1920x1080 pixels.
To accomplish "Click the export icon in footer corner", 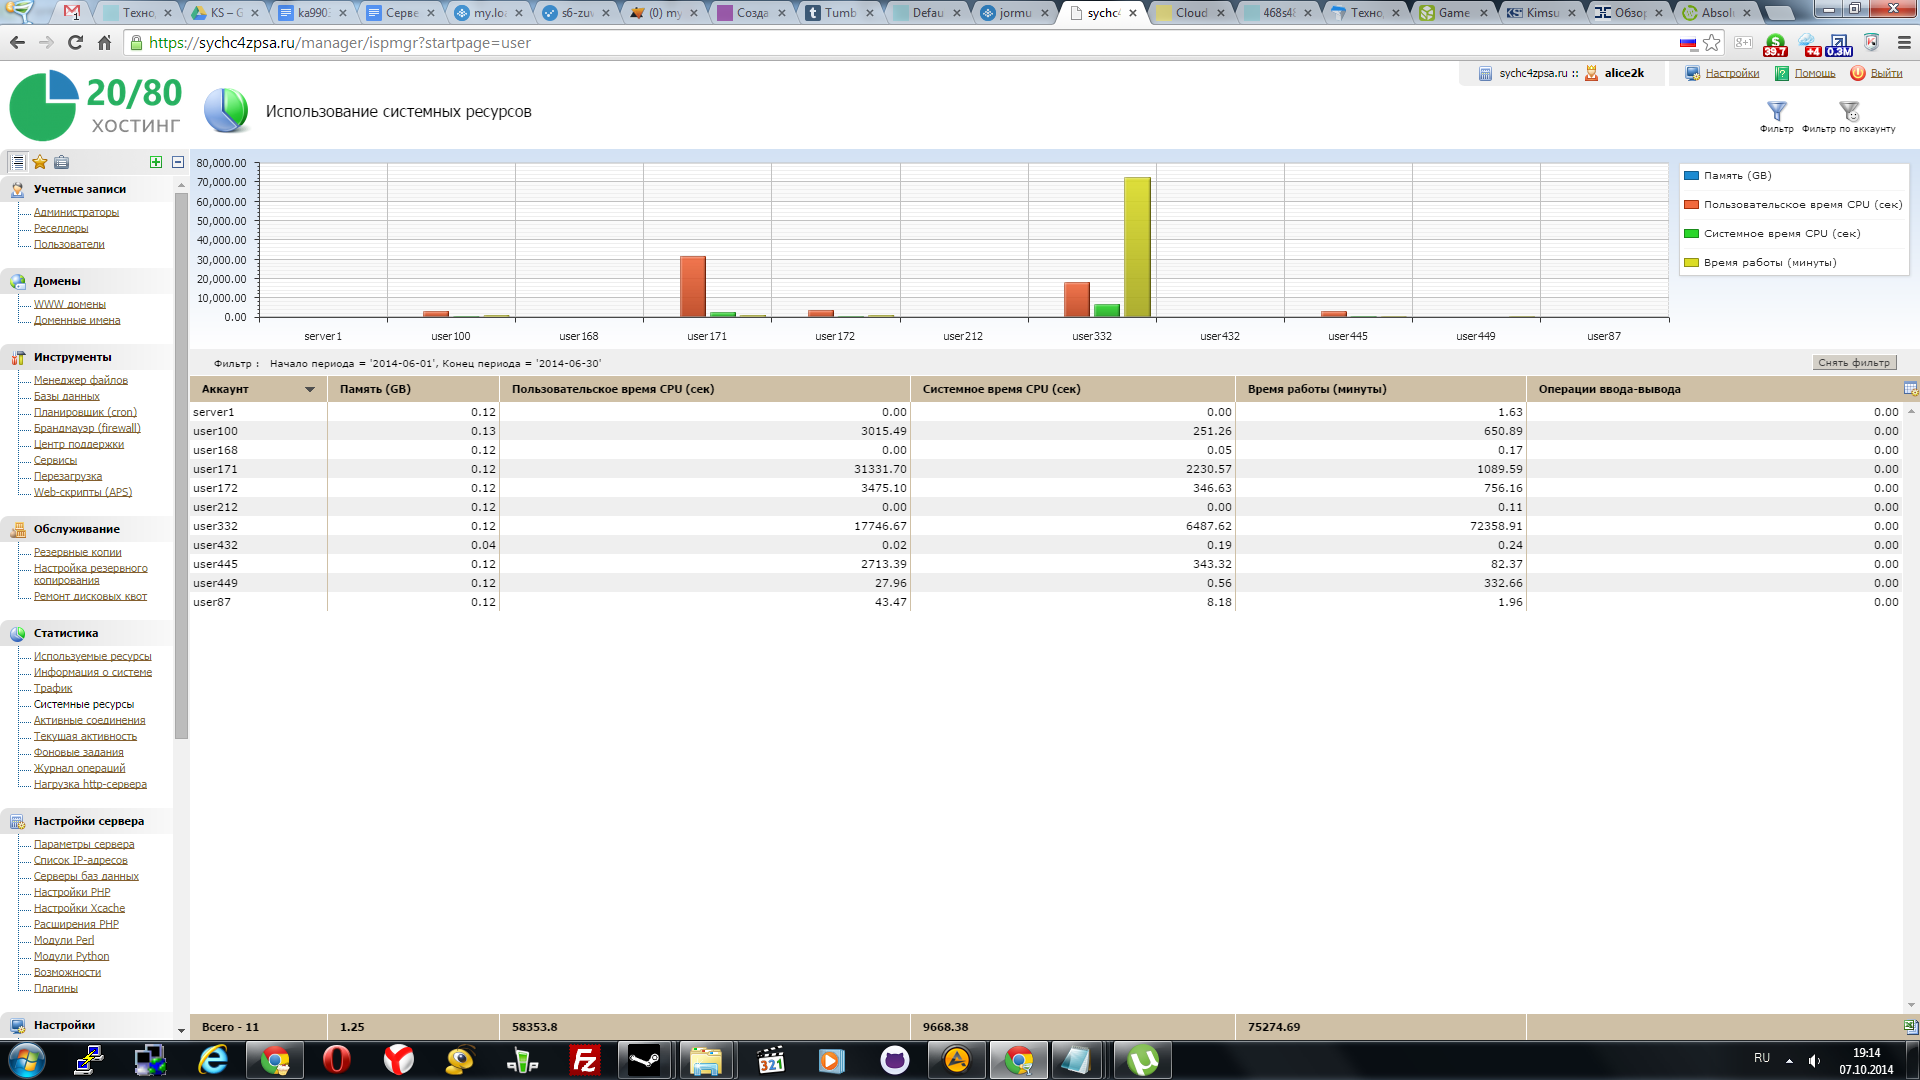I will click(x=1910, y=1026).
